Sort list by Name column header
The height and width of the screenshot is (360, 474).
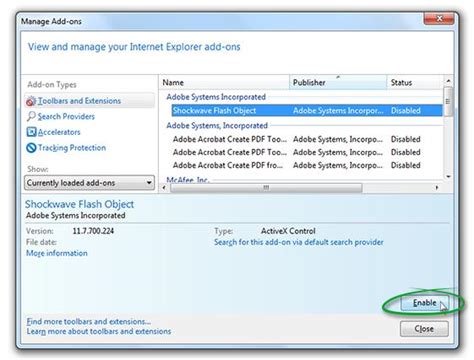(x=224, y=82)
